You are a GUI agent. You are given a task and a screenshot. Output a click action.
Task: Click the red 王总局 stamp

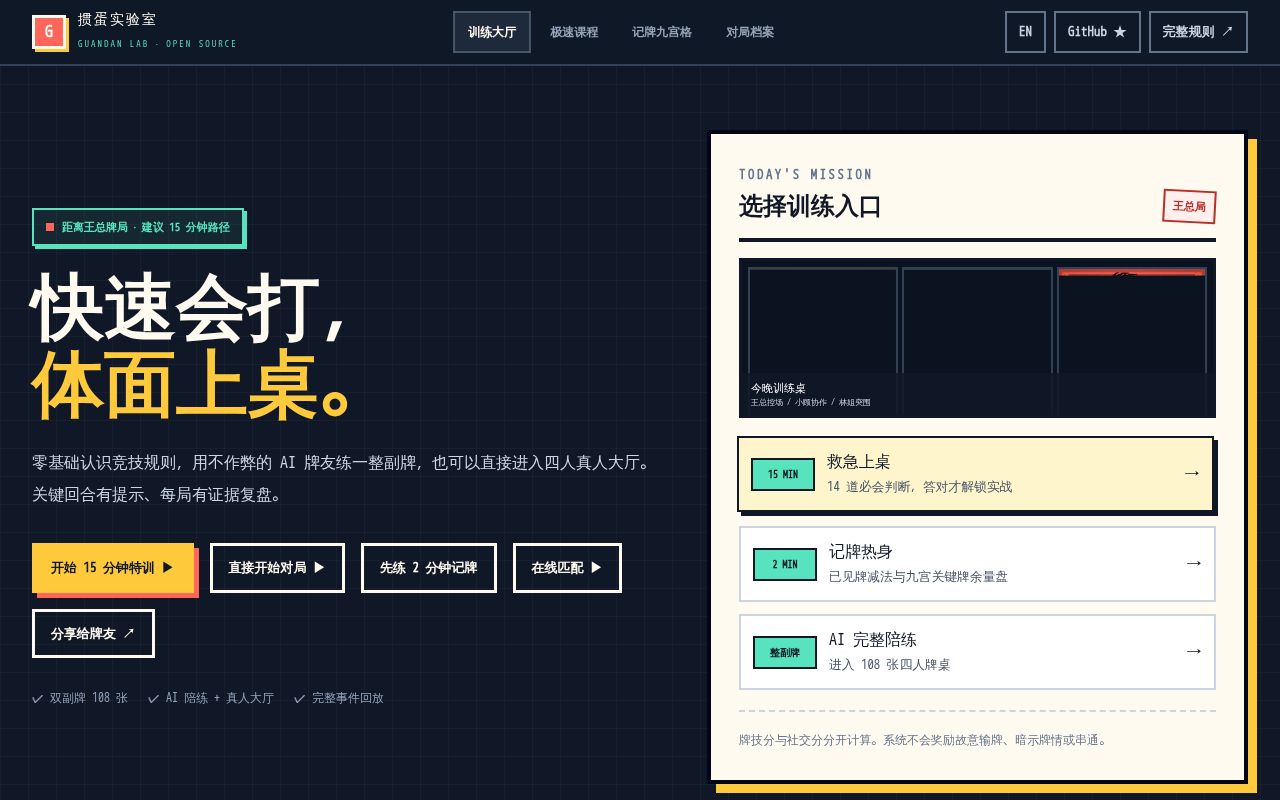(x=1189, y=206)
